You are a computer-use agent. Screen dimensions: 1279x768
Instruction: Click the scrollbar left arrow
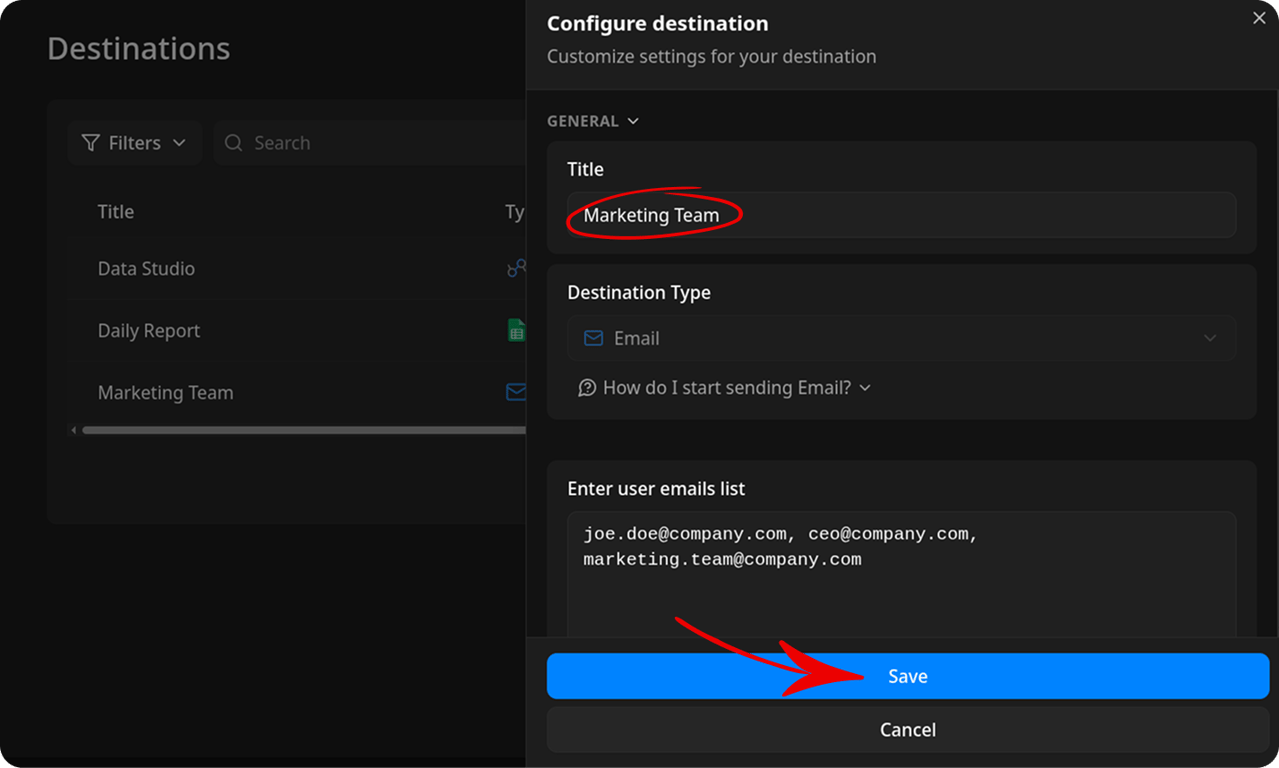point(74,430)
